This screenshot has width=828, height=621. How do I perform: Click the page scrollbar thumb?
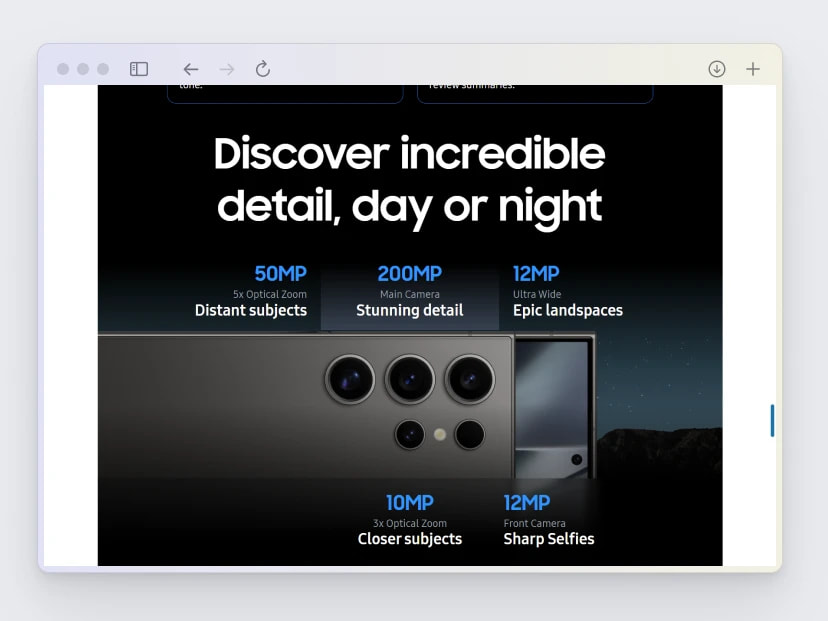[772, 420]
